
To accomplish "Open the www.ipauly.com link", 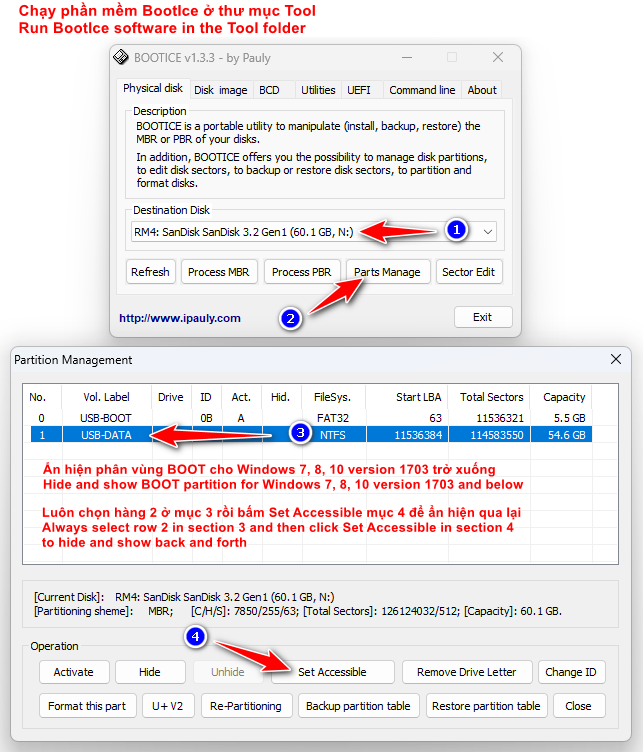I will click(x=180, y=318).
